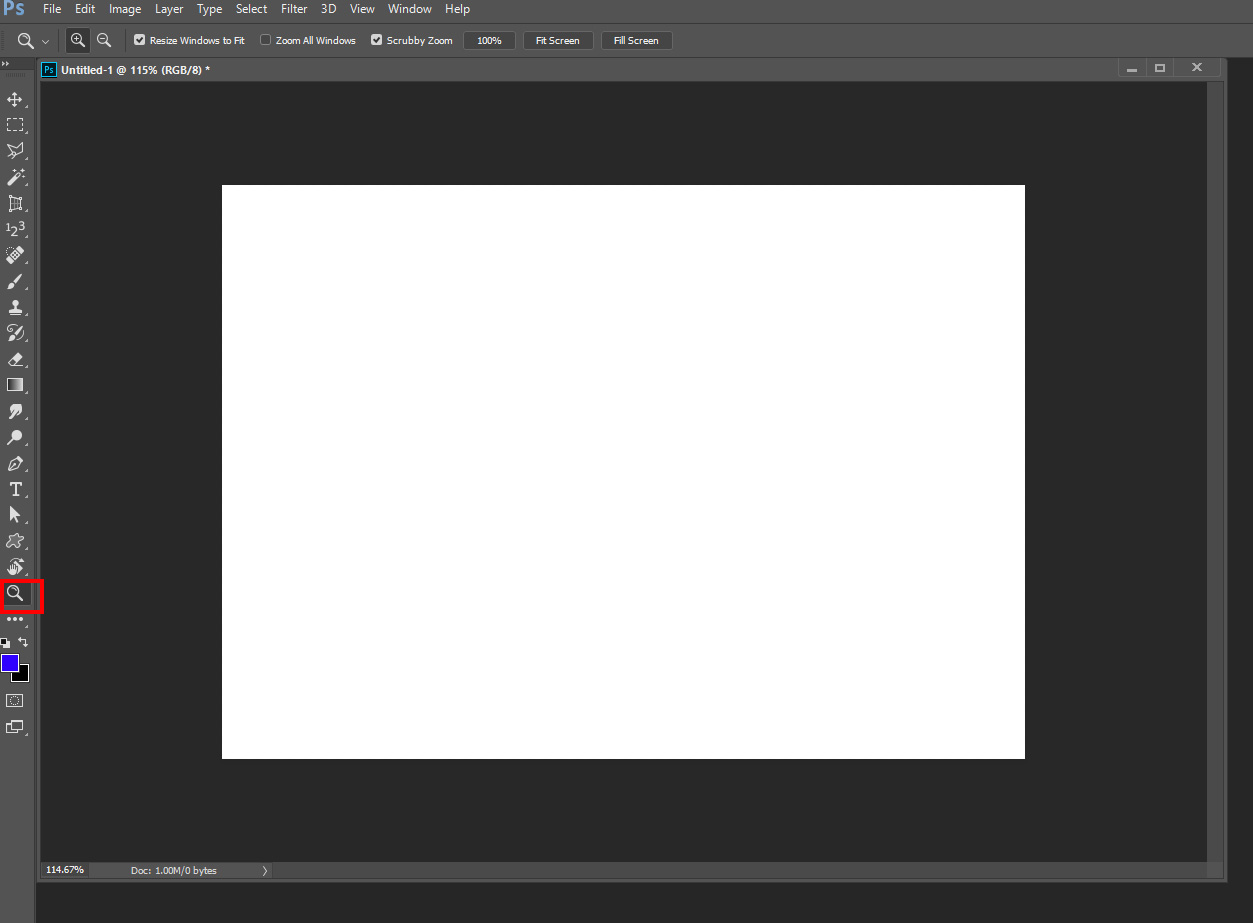
Task: Select the Zoom In mode in options bar
Action: [x=77, y=40]
